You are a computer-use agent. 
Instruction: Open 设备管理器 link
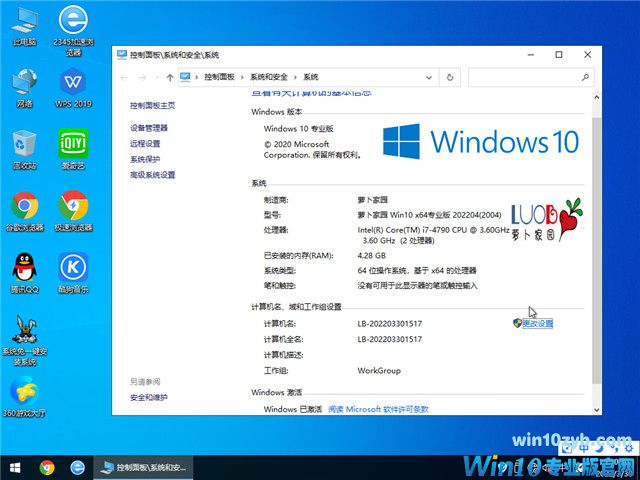[x=149, y=128]
